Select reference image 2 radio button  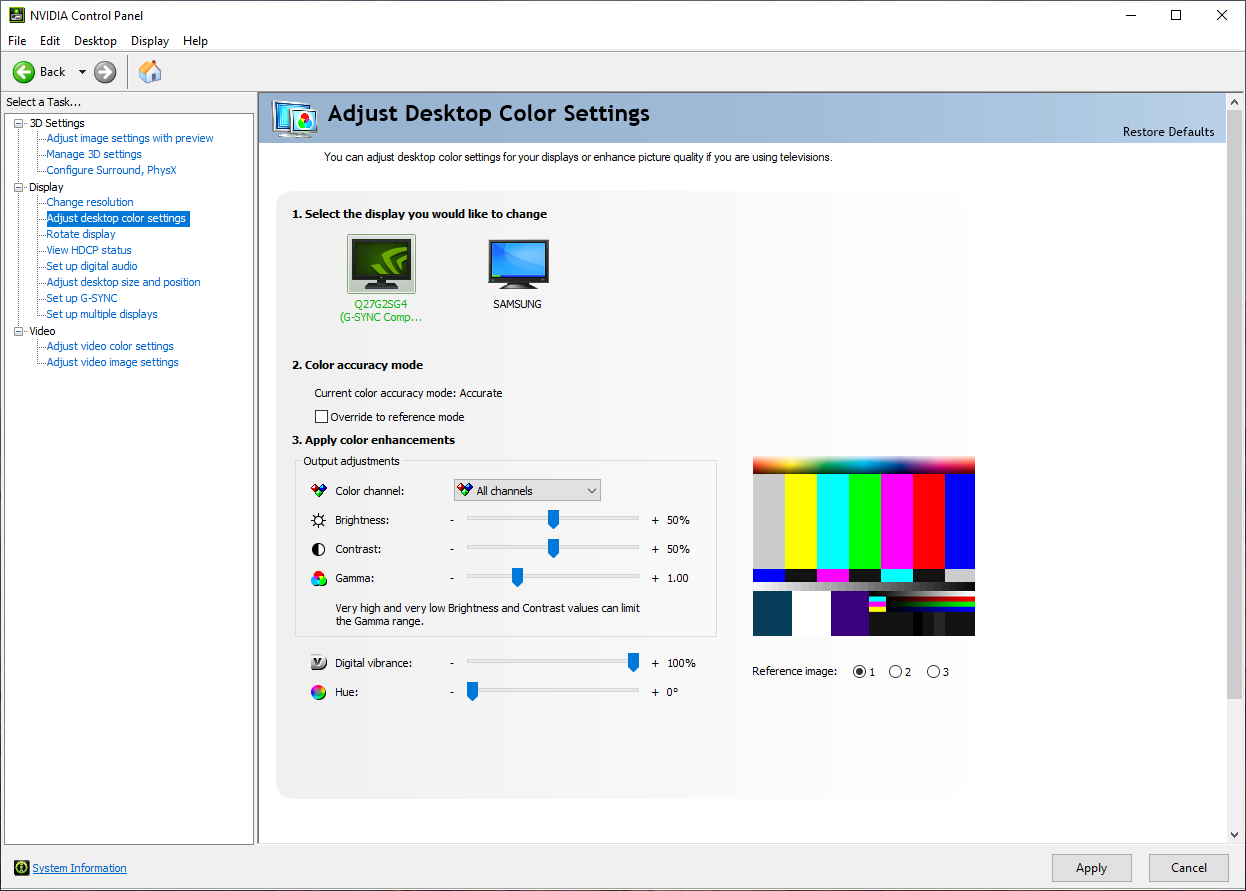point(895,672)
